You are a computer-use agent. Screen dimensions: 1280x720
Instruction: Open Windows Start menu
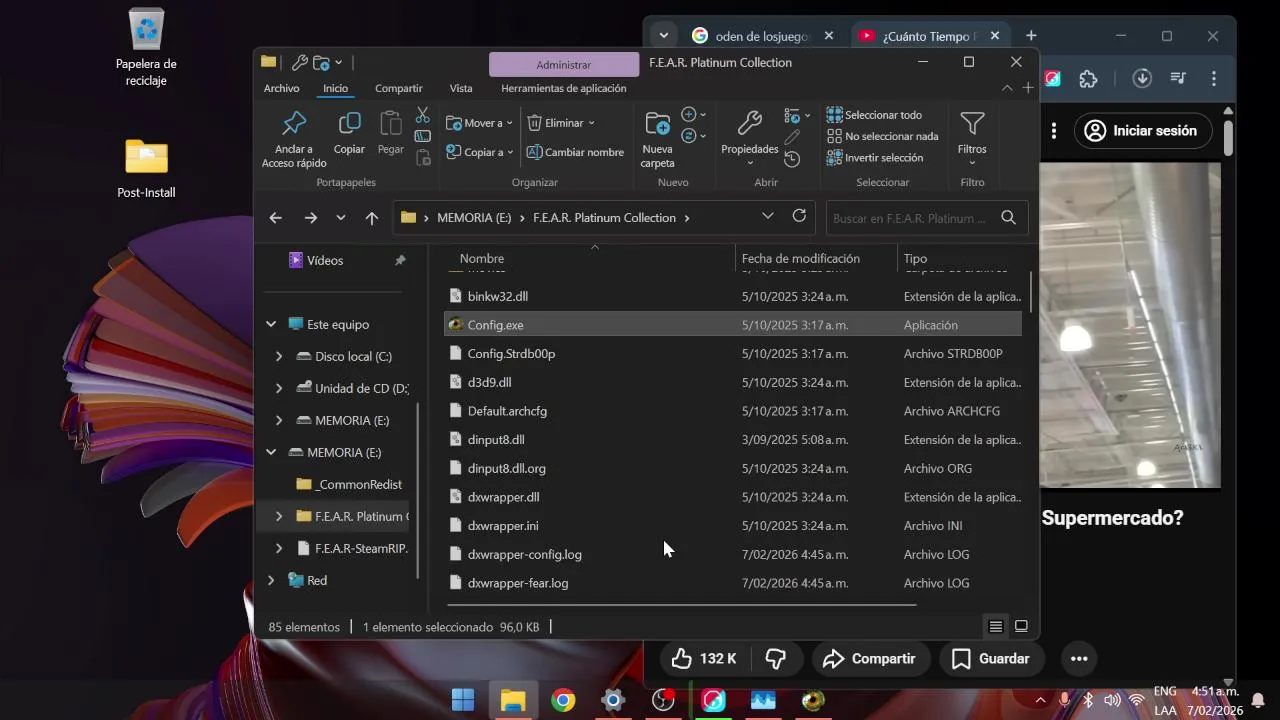[463, 700]
